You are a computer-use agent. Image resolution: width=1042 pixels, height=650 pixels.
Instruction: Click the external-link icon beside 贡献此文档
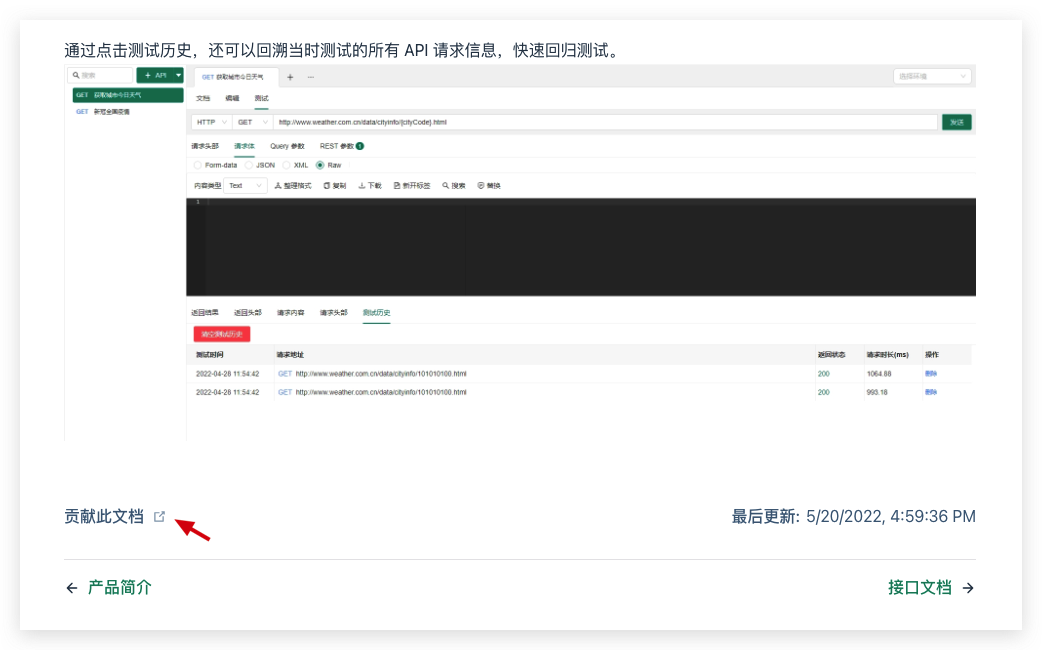(159, 516)
